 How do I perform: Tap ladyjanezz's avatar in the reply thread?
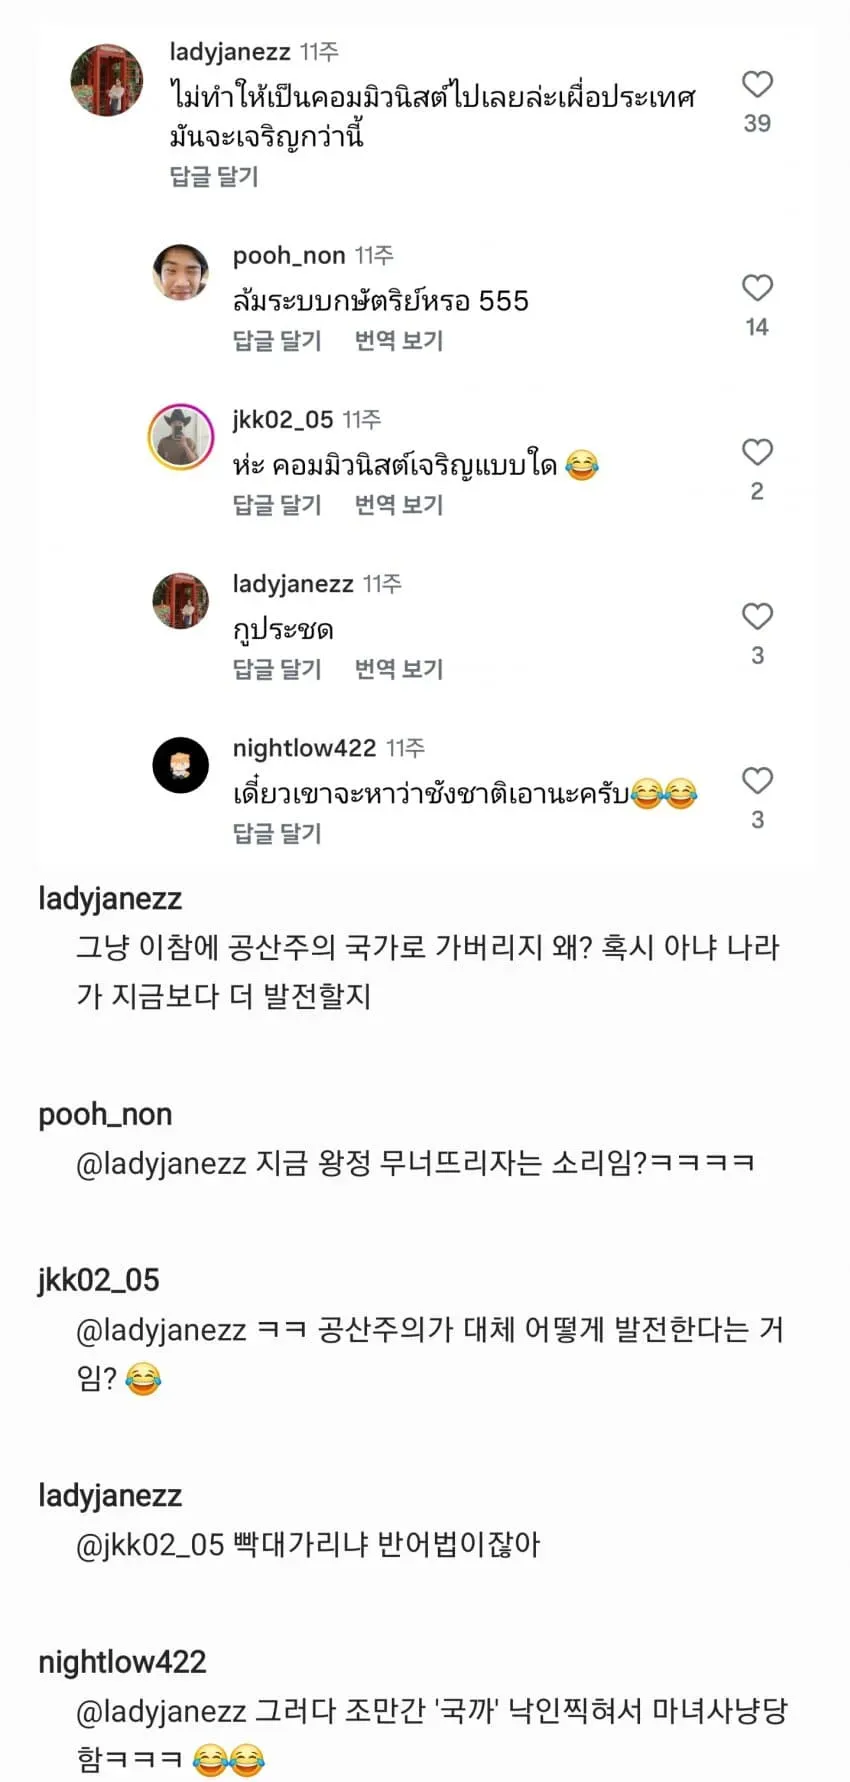(181, 601)
